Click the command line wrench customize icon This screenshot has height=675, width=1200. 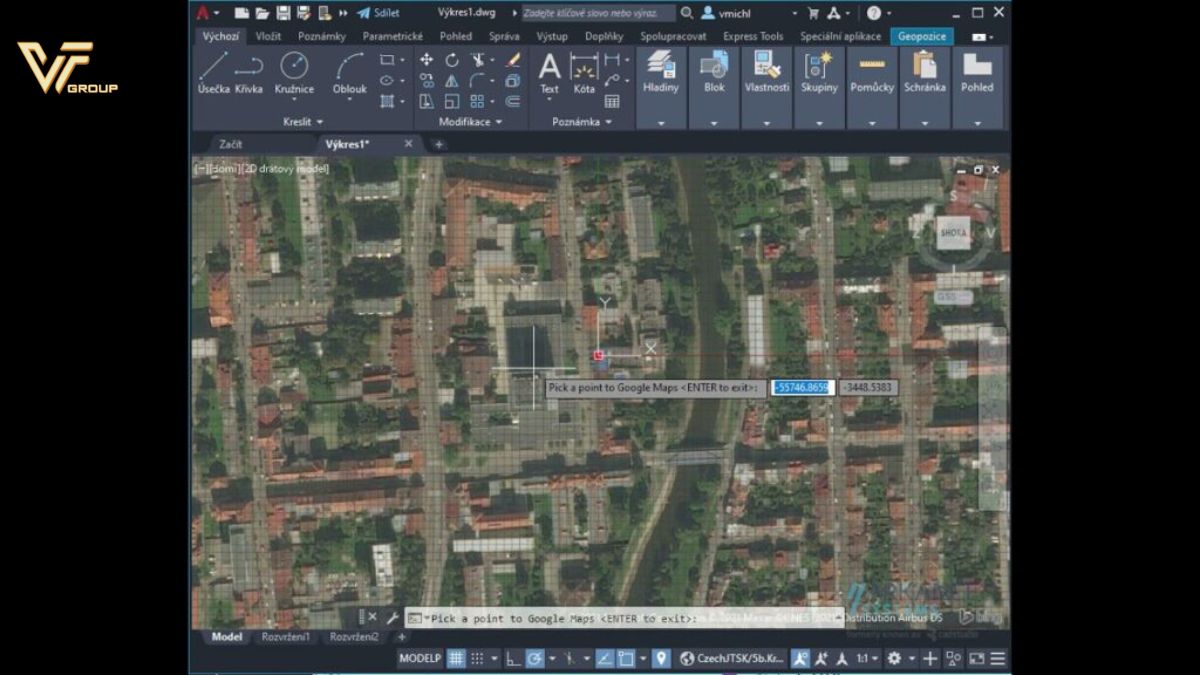pos(392,618)
